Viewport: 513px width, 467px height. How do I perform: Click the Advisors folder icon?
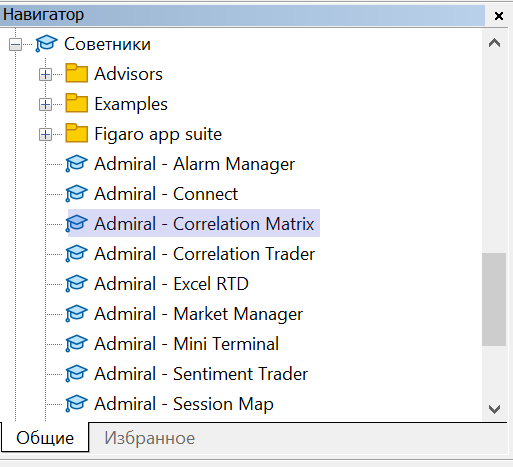[77, 73]
